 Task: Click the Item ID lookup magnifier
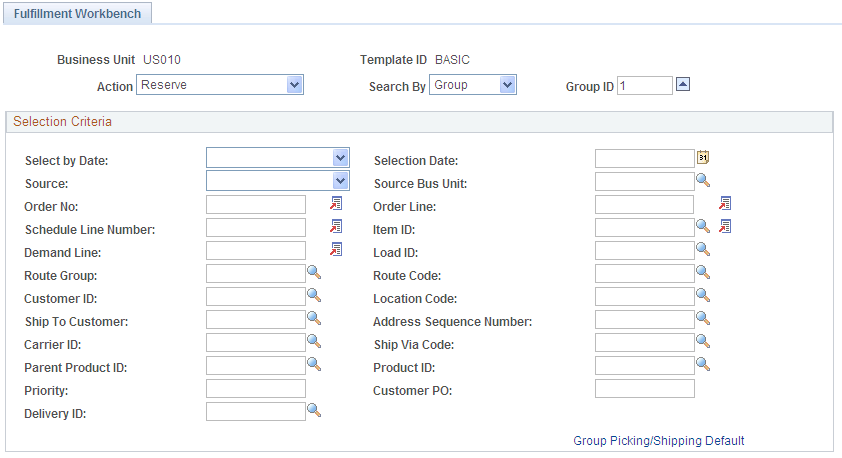tap(703, 227)
